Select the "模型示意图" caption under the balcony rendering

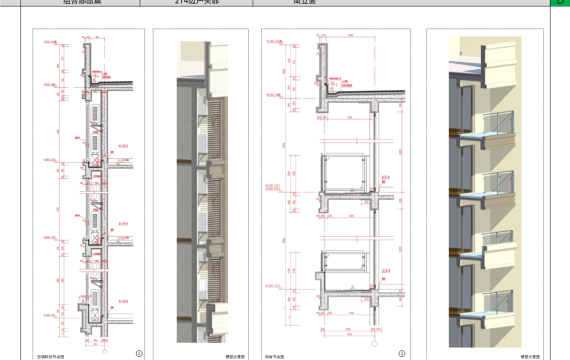click(x=530, y=357)
